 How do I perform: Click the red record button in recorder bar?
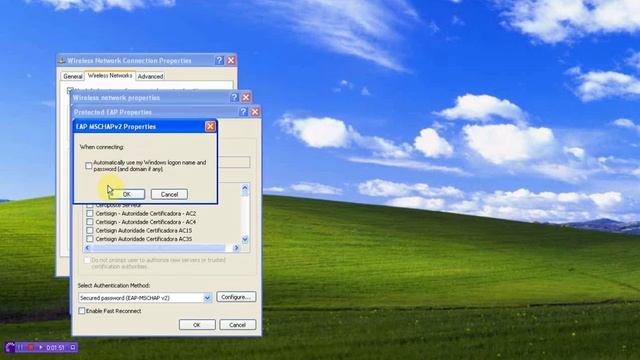31,347
